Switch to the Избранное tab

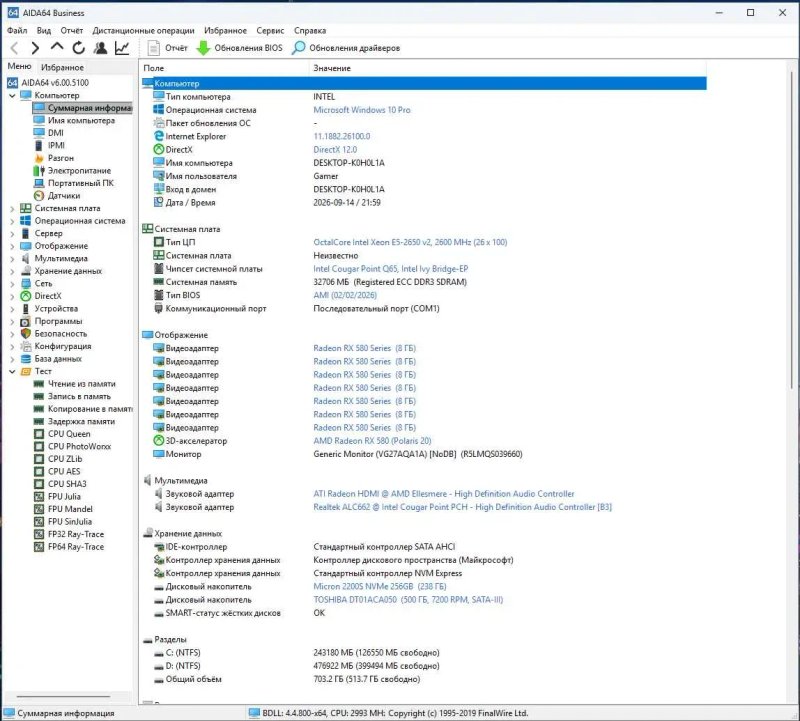pos(62,67)
